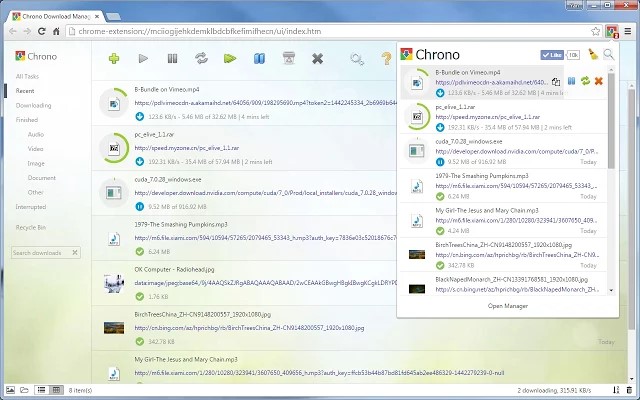Select the Finished category in sidebar
Viewport: 640px width, 400px height.
coord(27,119)
